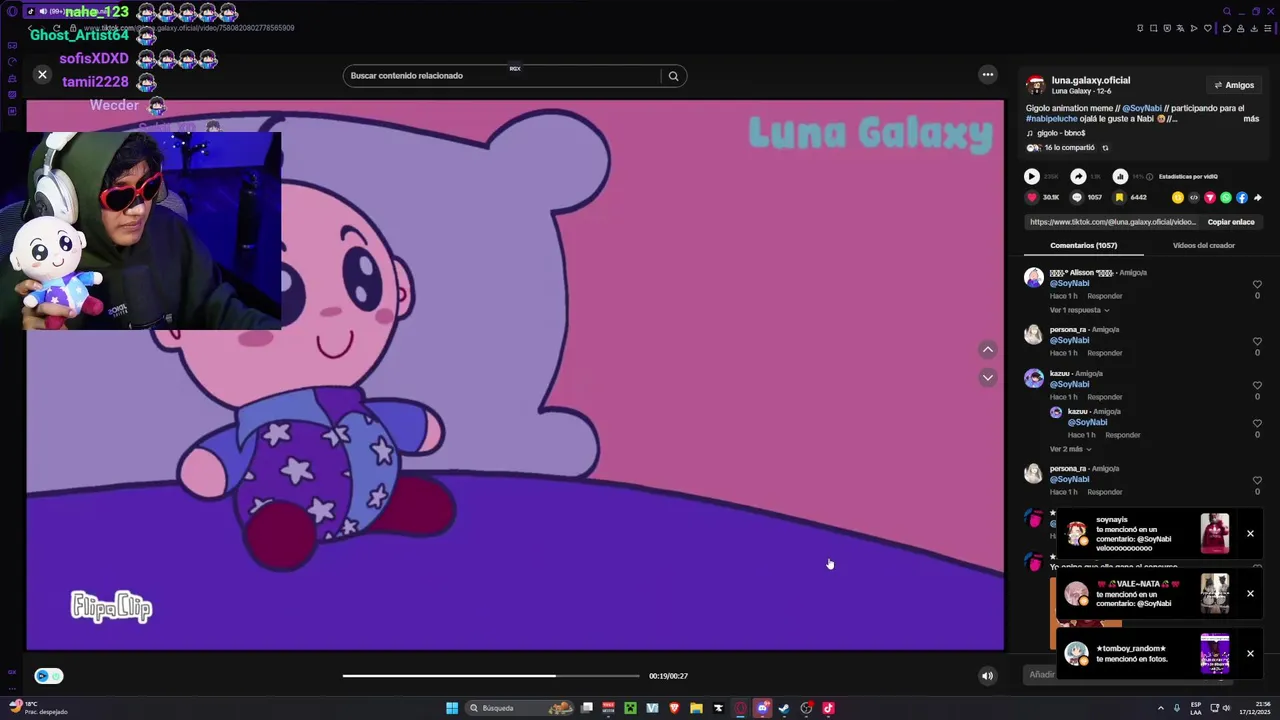Go to previous video with up chevron
This screenshot has height=720, width=1280.
click(x=987, y=349)
